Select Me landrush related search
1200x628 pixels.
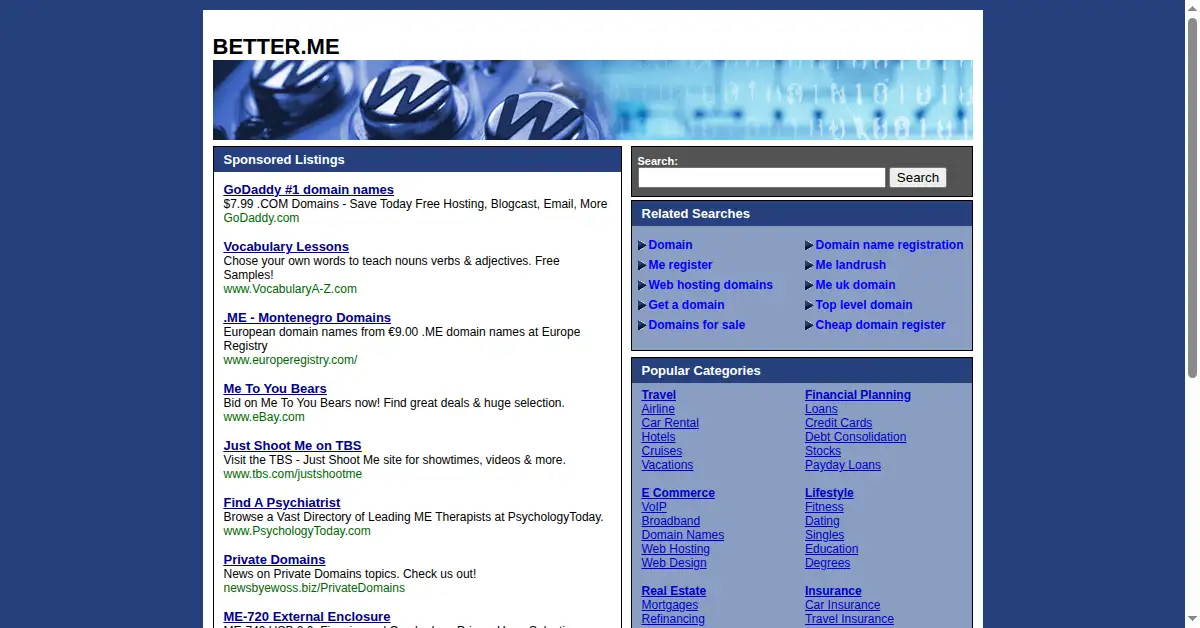coord(850,265)
